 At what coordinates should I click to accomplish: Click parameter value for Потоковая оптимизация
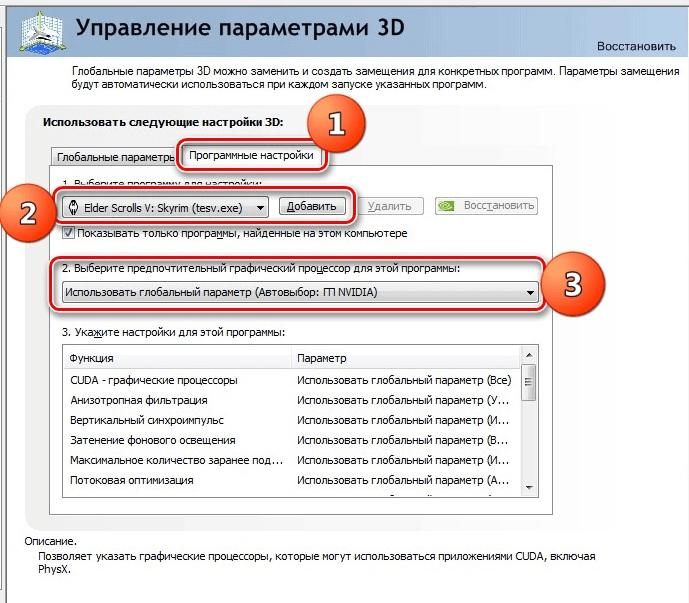pos(403,480)
